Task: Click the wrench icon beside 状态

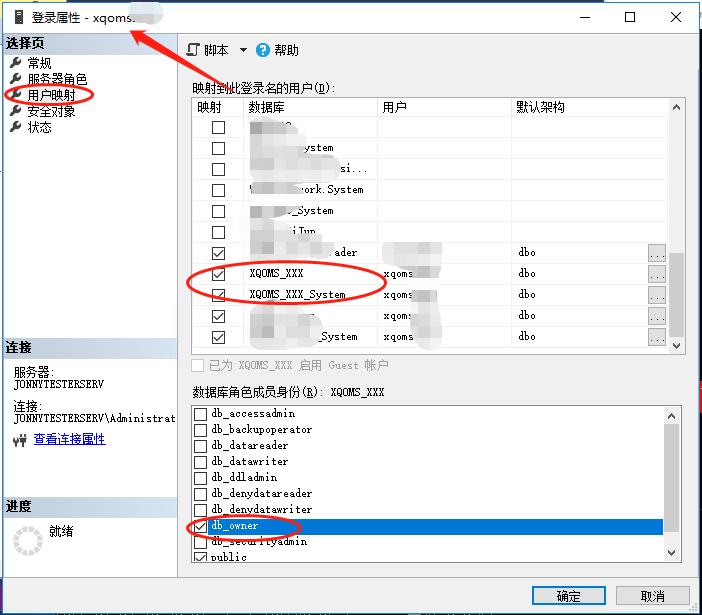Action: tap(15, 127)
